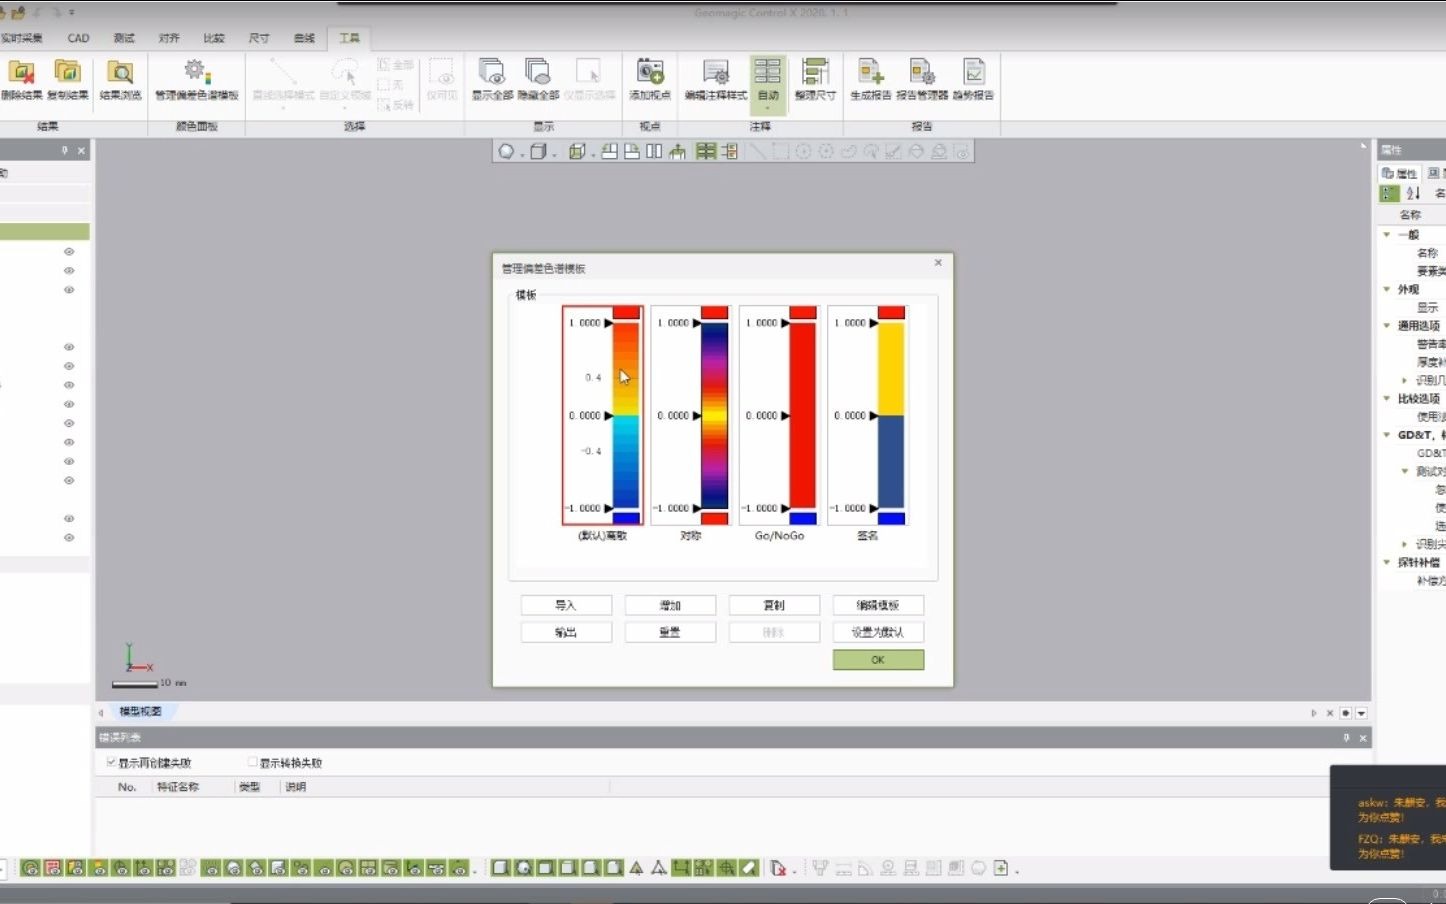Collapse the 一般 property group
The height and width of the screenshot is (904, 1446).
1387,235
